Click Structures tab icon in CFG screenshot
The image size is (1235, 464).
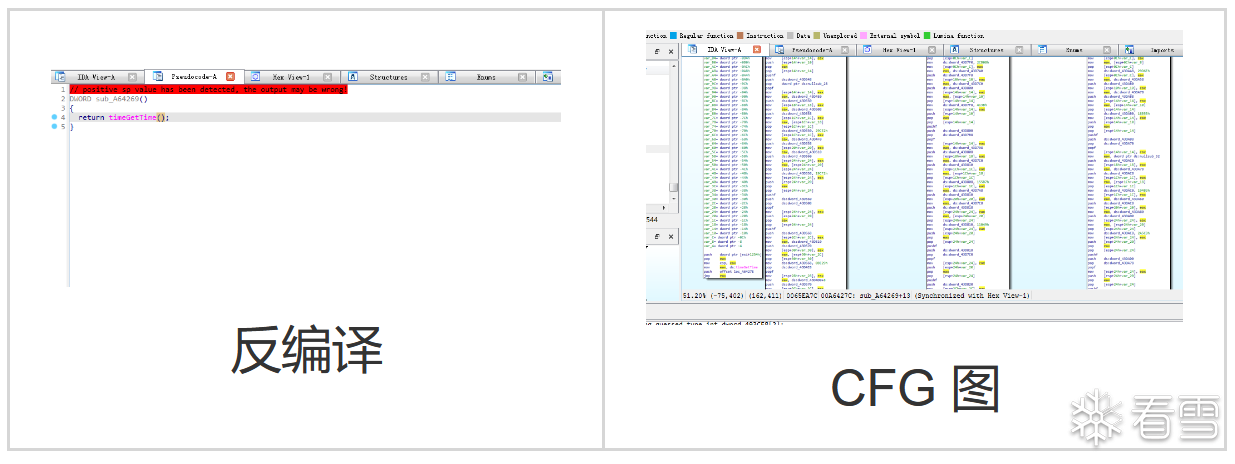(954, 49)
